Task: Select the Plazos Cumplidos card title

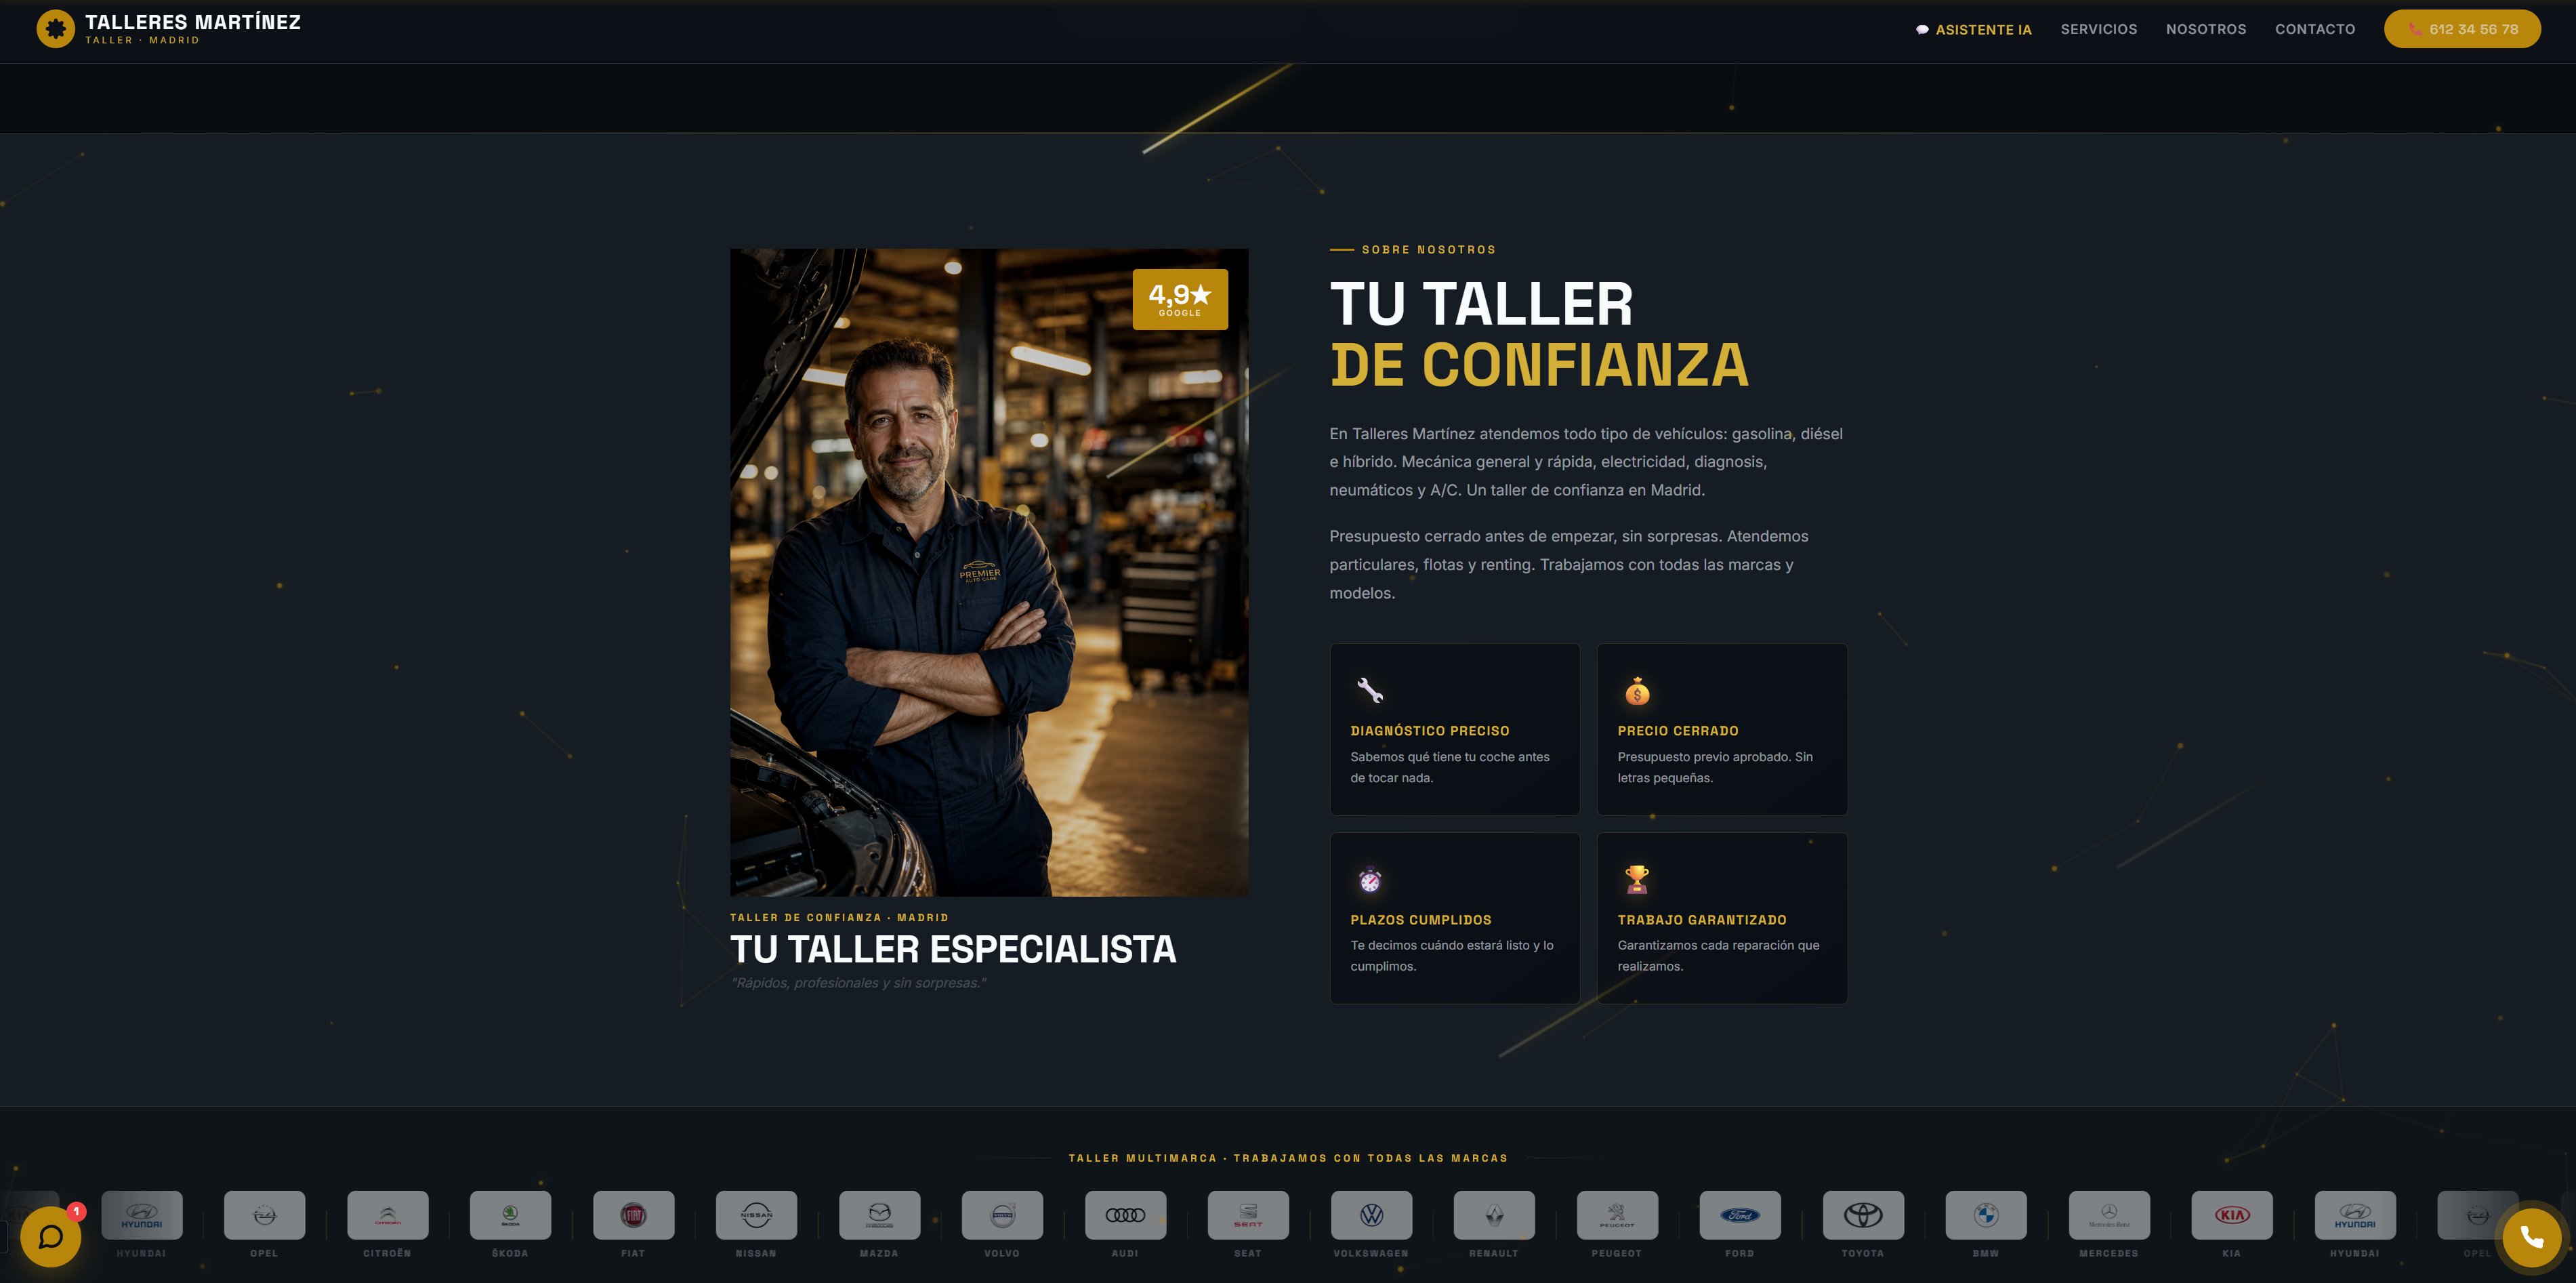Action: point(1420,920)
